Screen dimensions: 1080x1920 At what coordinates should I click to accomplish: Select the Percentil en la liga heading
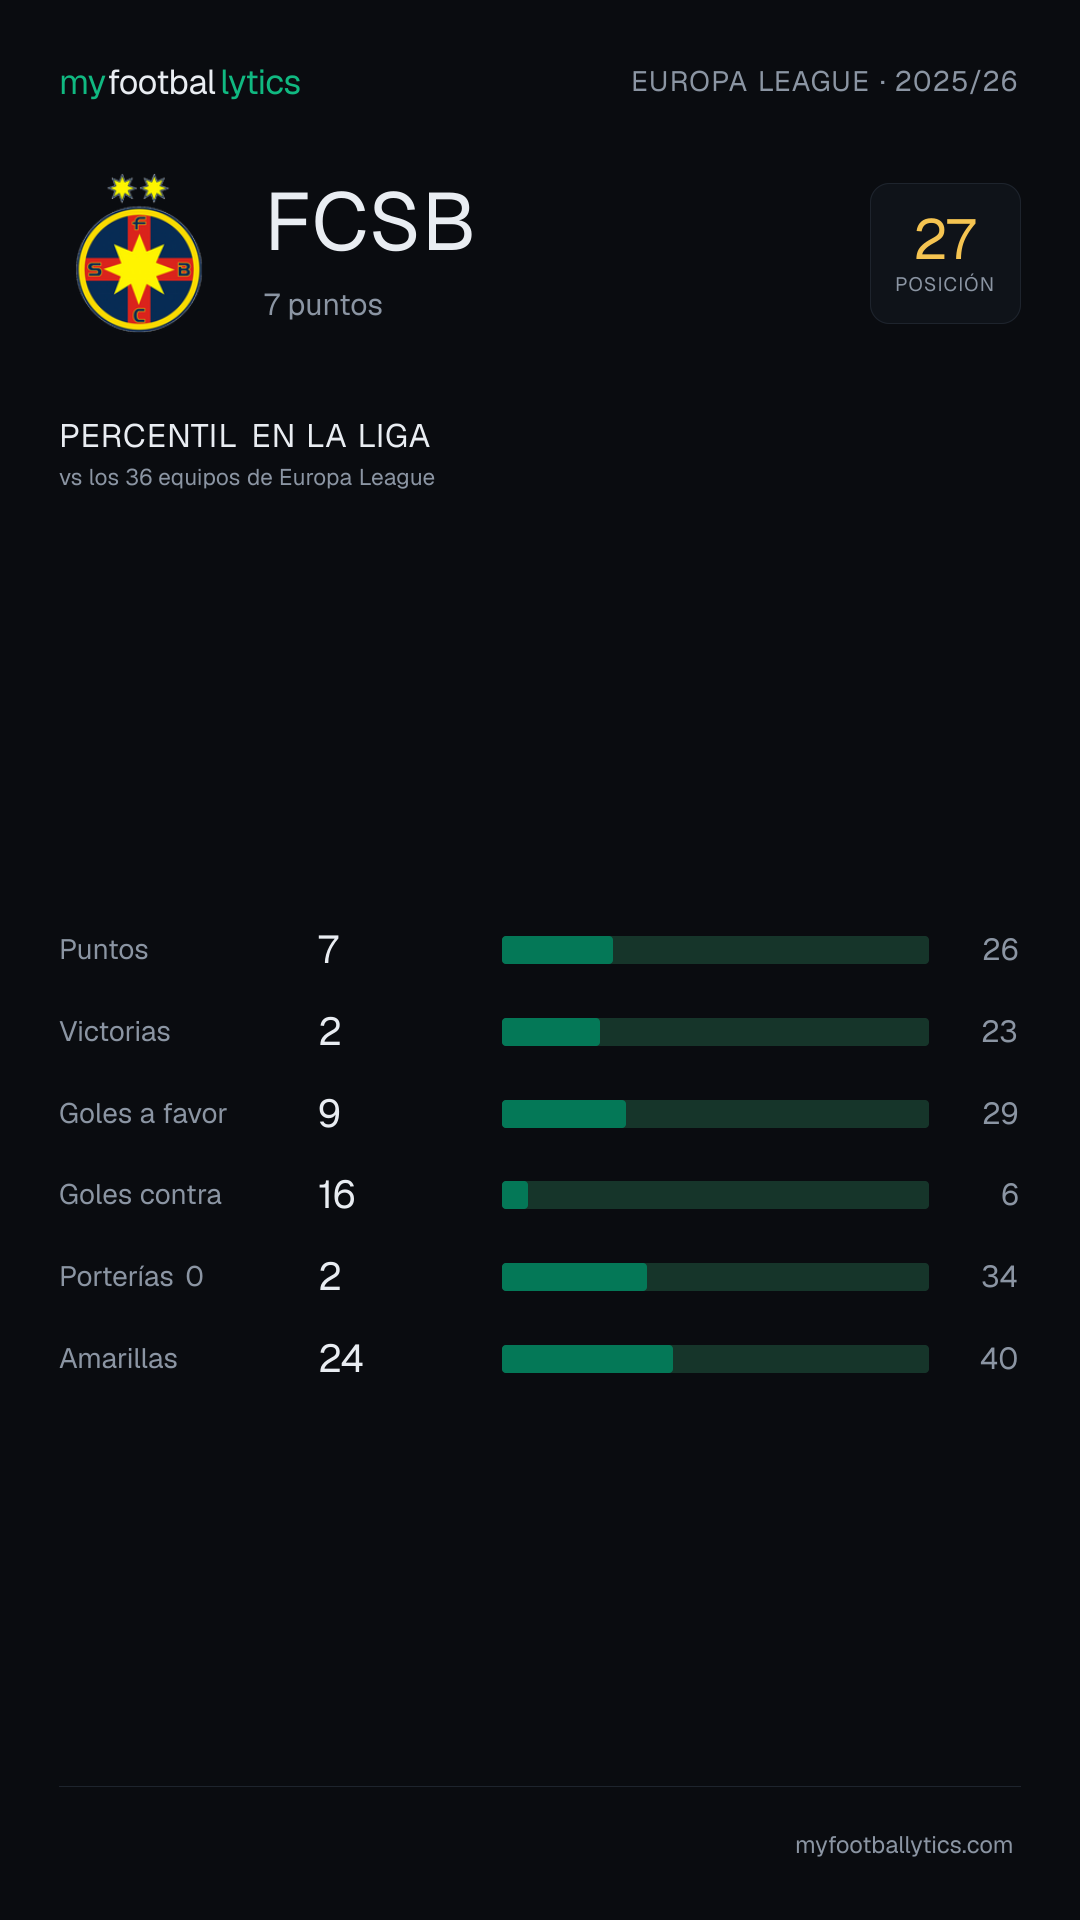tap(245, 436)
